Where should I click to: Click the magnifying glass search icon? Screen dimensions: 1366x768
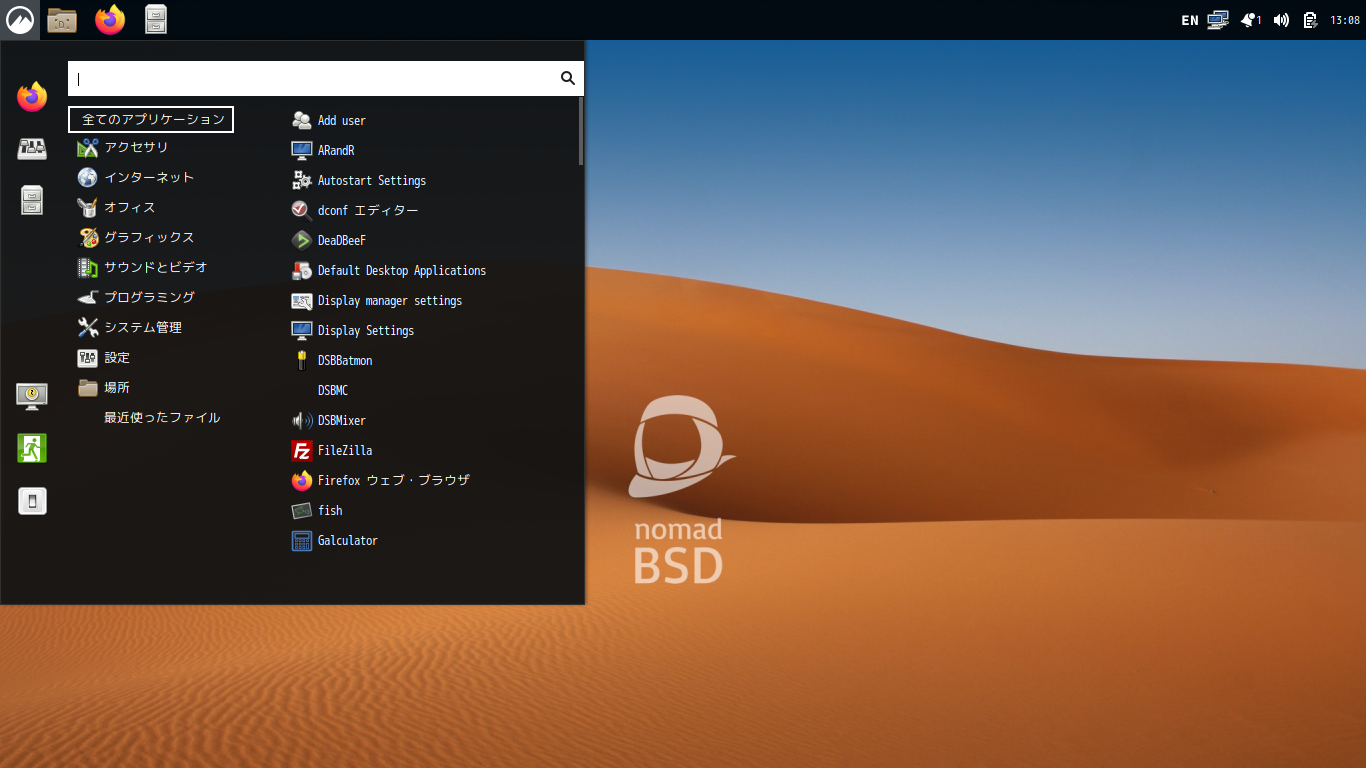click(x=568, y=78)
